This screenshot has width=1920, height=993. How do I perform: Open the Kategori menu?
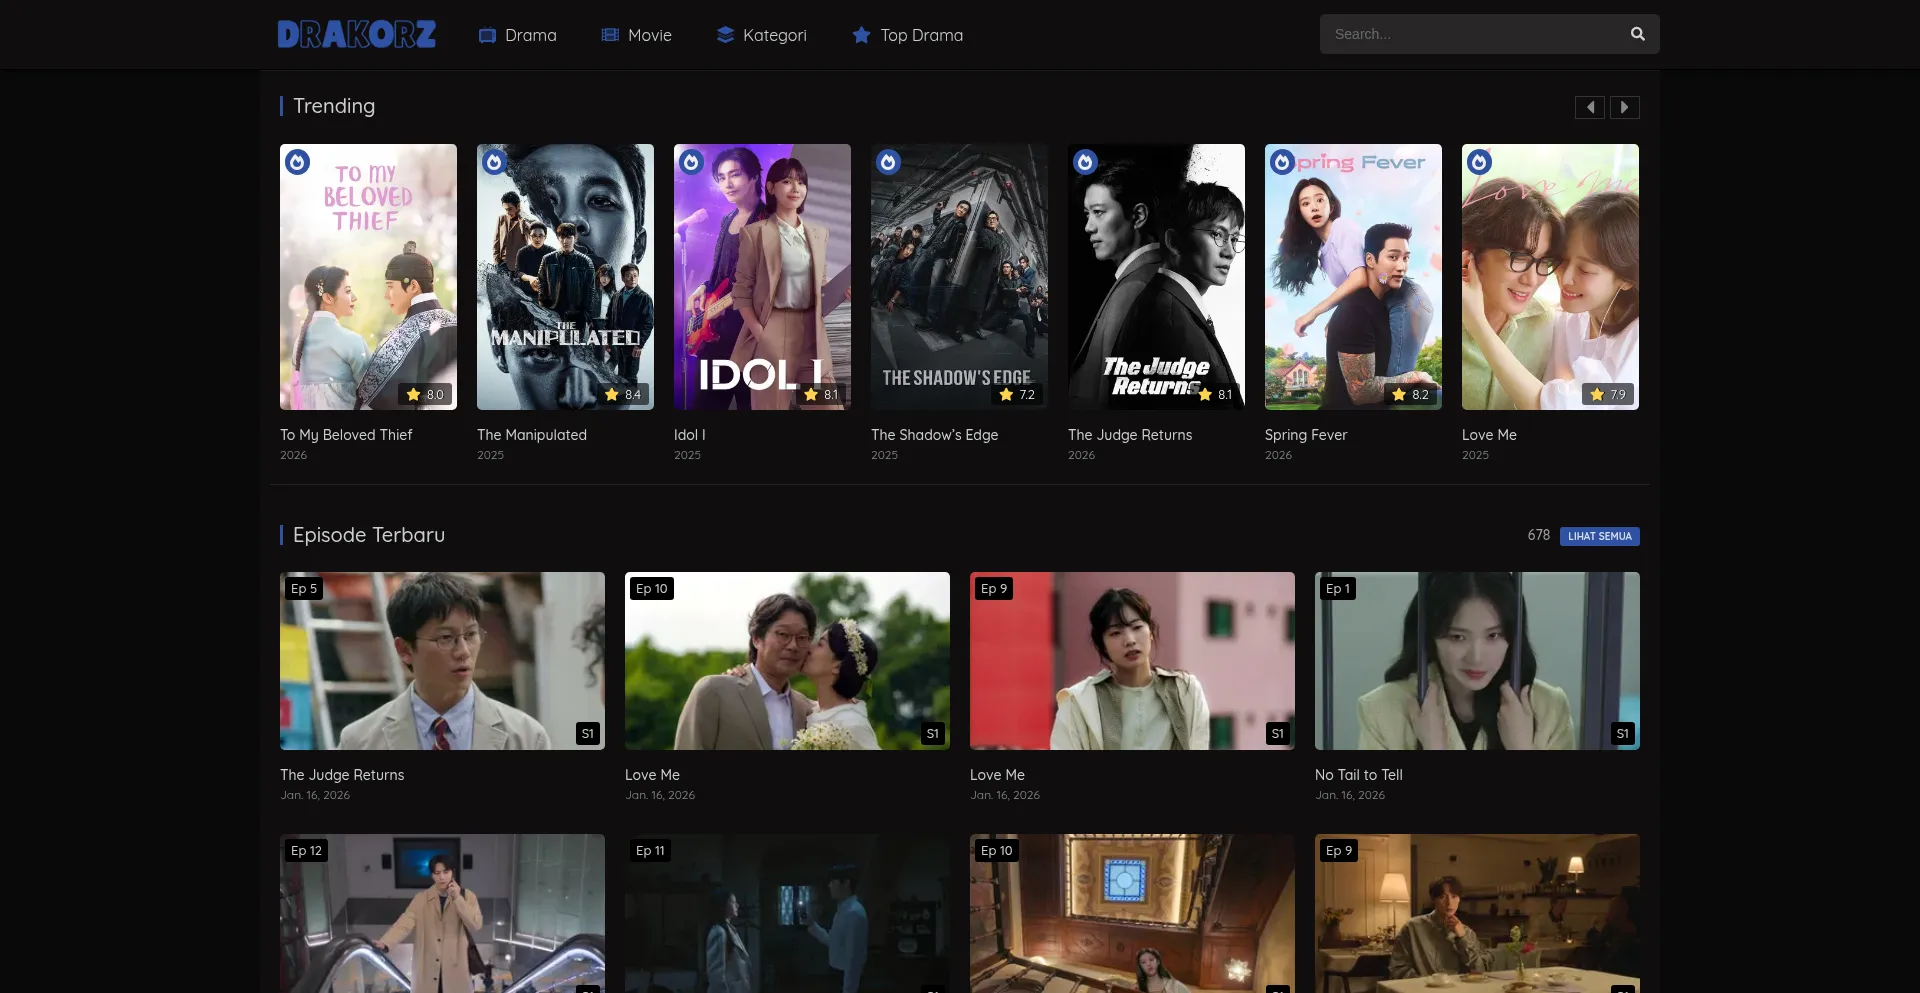pyautogui.click(x=761, y=35)
